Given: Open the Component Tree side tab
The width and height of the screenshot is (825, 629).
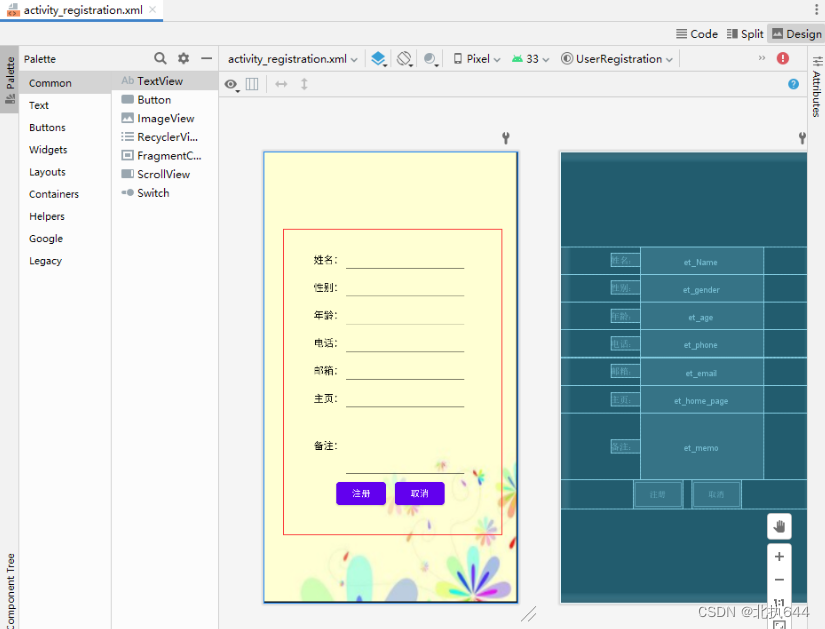Looking at the screenshot, I should coord(10,591).
